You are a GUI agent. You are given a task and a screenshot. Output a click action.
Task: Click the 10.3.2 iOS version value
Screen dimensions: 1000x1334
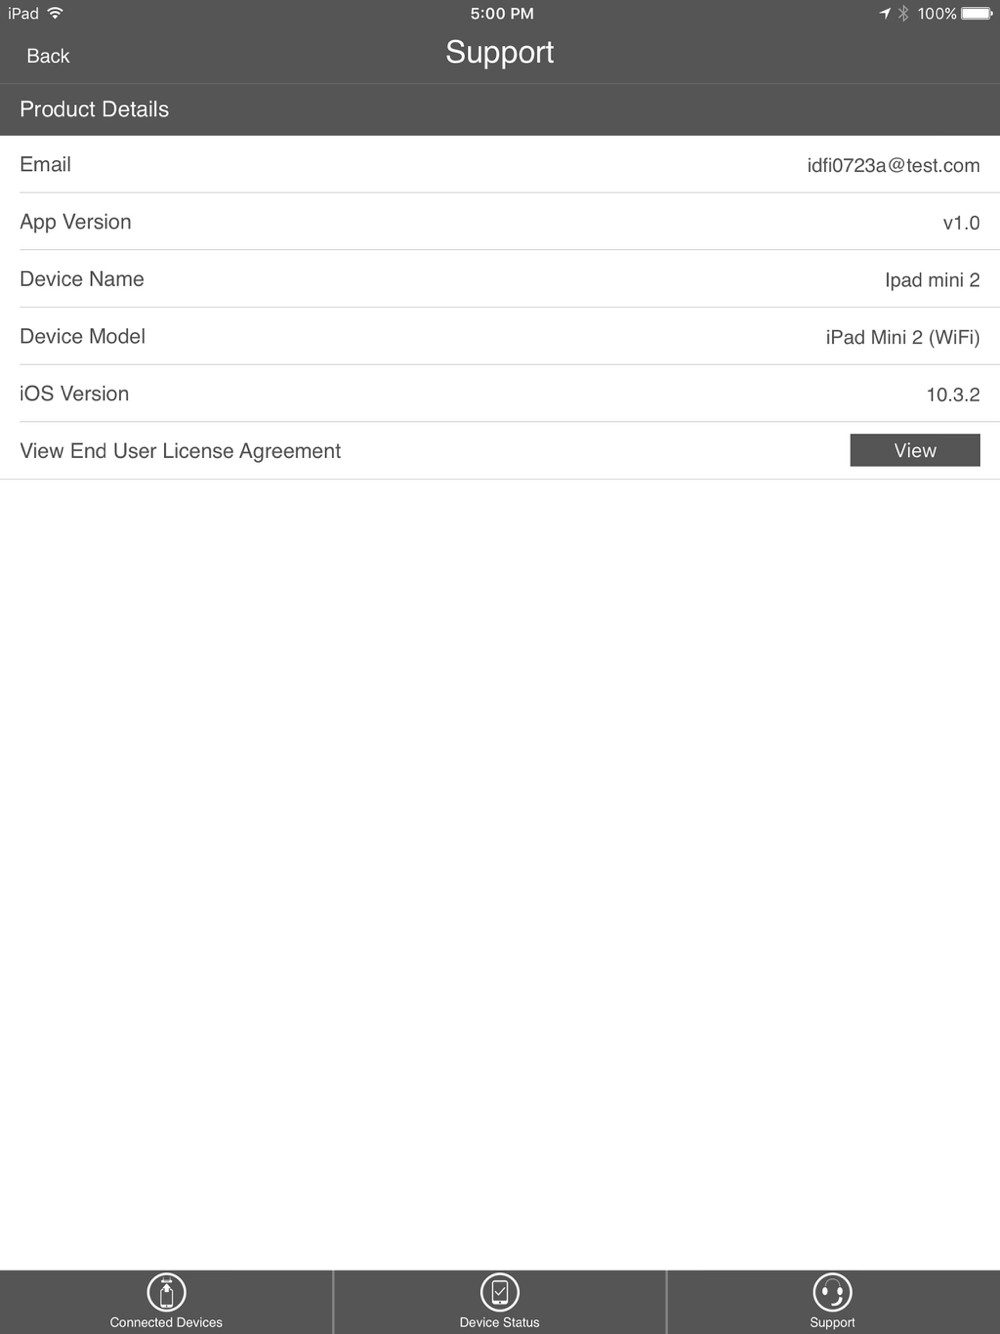click(x=952, y=394)
